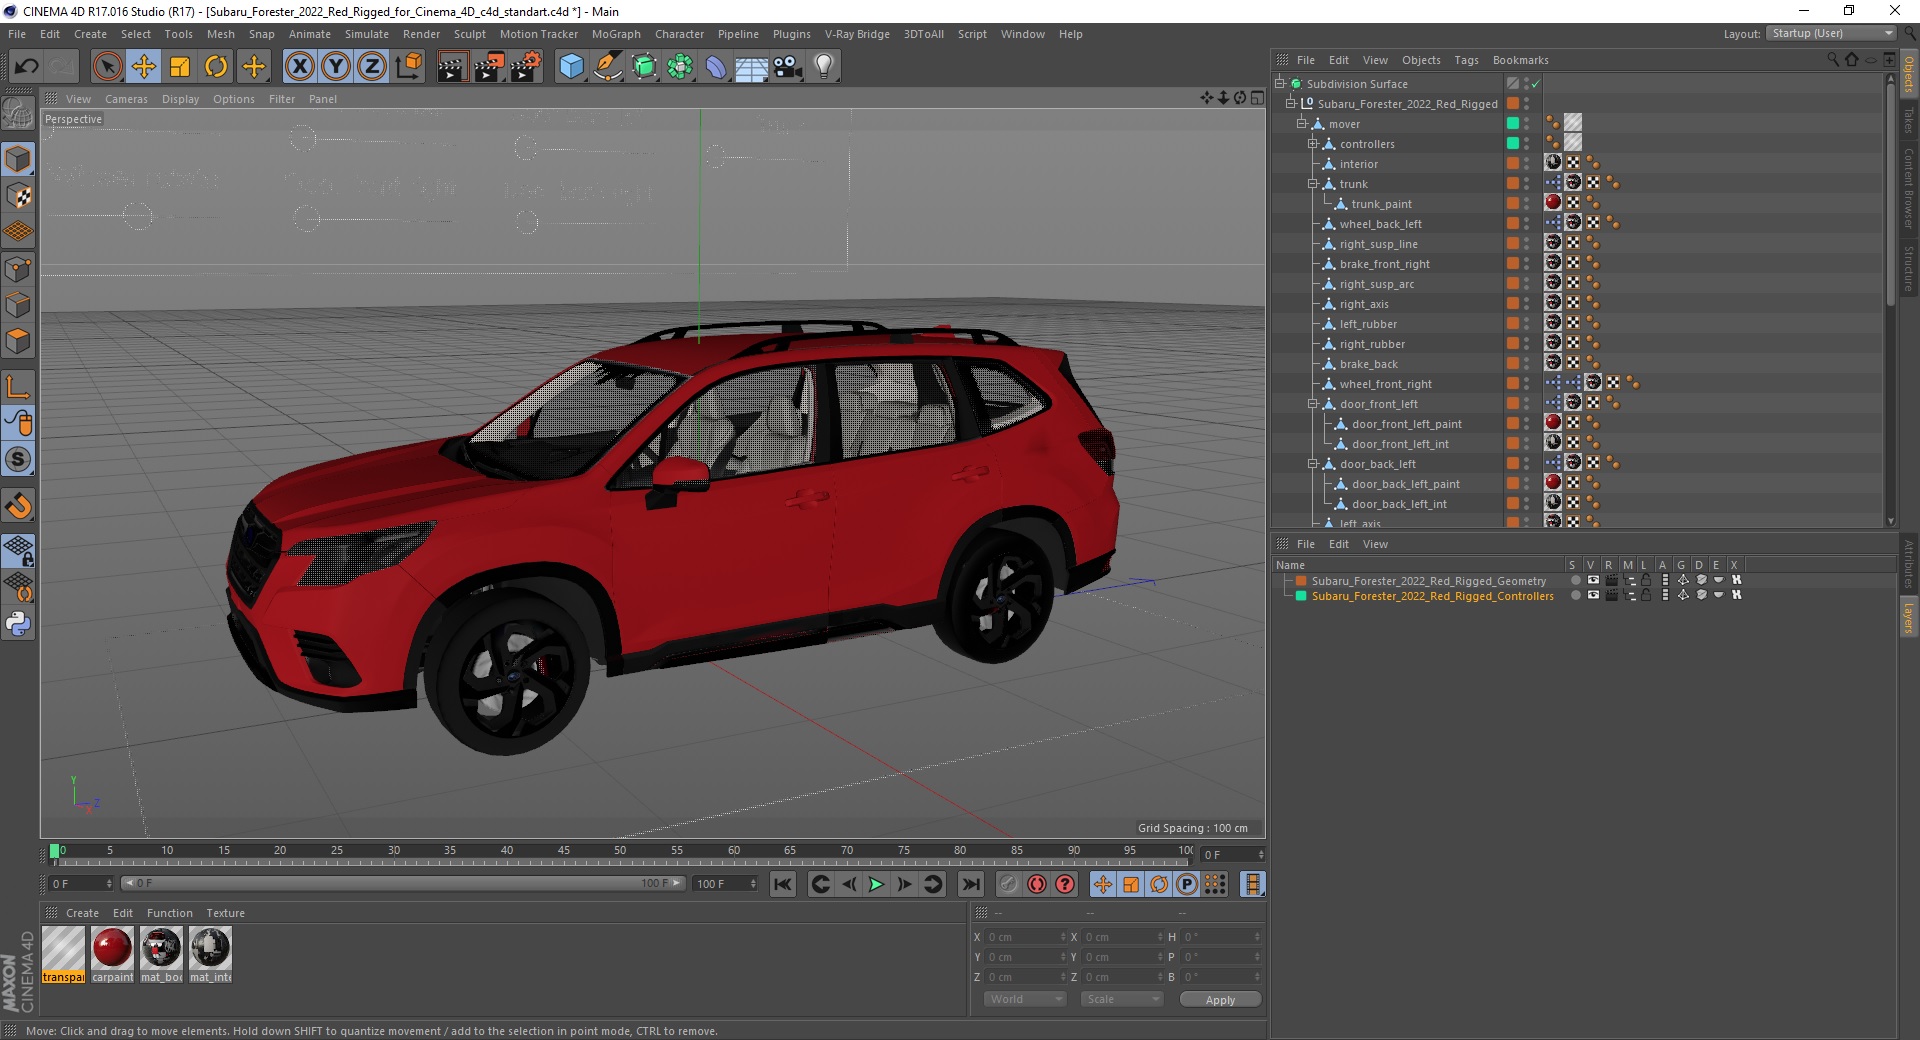Open the Scale mode dropdown
The width and height of the screenshot is (1920, 1040).
pos(1122,999)
